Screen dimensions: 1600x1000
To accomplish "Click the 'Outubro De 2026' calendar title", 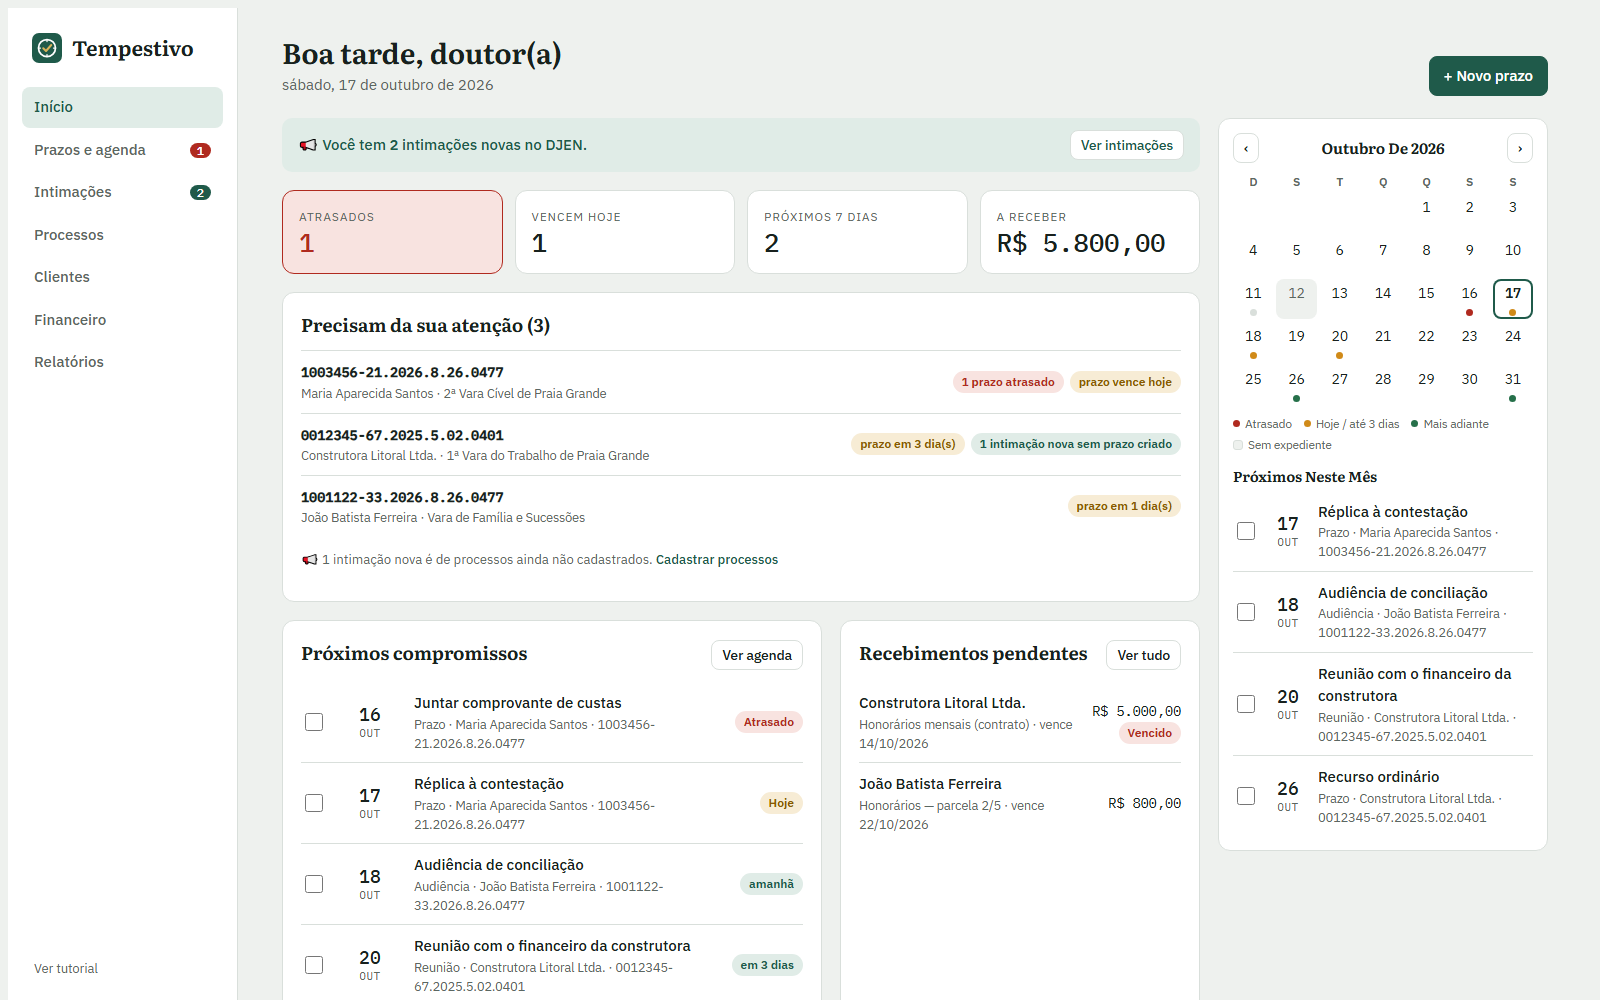I will point(1383,149).
